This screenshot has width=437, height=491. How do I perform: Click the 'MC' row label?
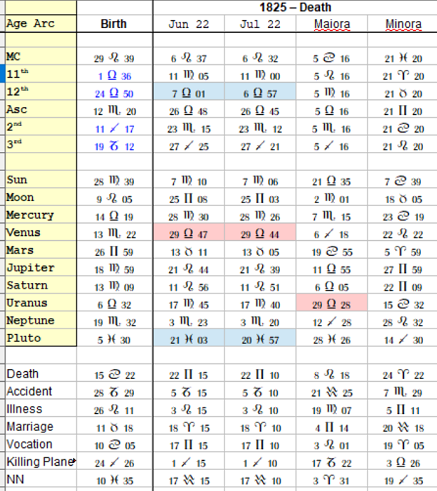point(13,56)
